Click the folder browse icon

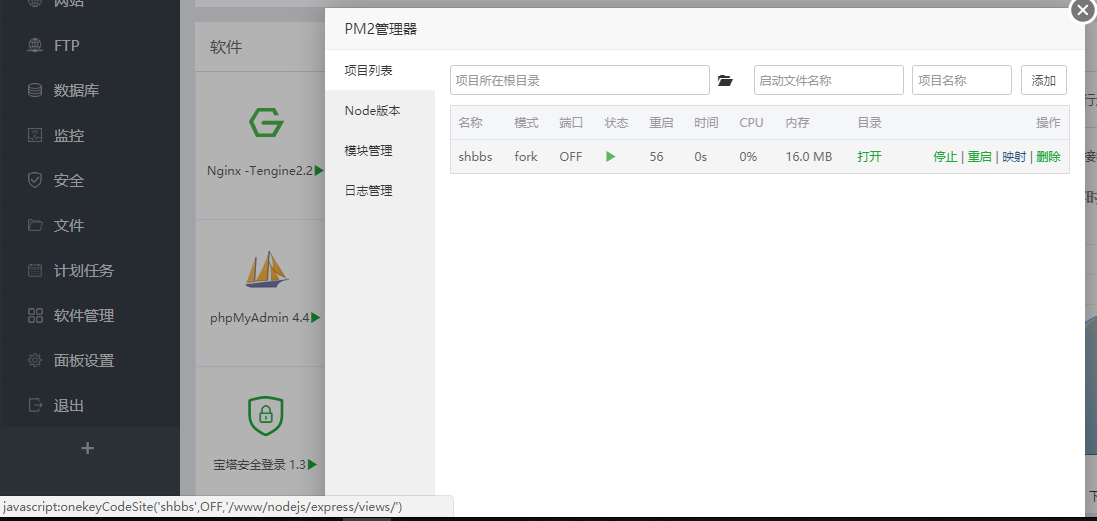[726, 81]
